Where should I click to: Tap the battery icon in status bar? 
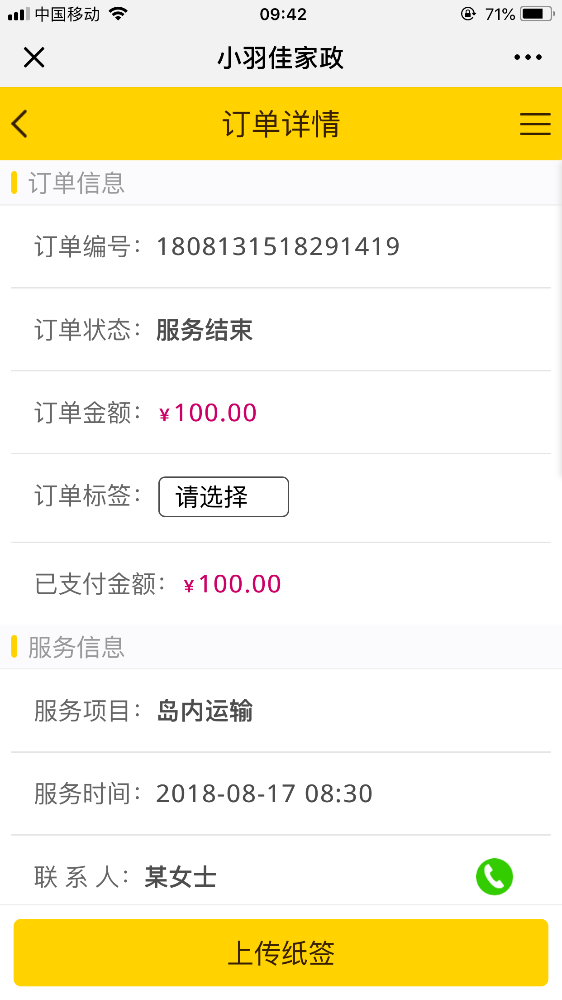(536, 13)
